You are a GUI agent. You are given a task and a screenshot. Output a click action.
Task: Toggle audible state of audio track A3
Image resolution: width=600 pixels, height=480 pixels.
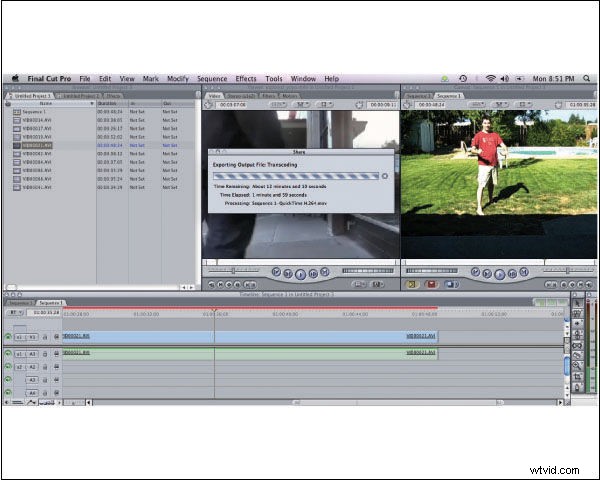click(x=8, y=380)
